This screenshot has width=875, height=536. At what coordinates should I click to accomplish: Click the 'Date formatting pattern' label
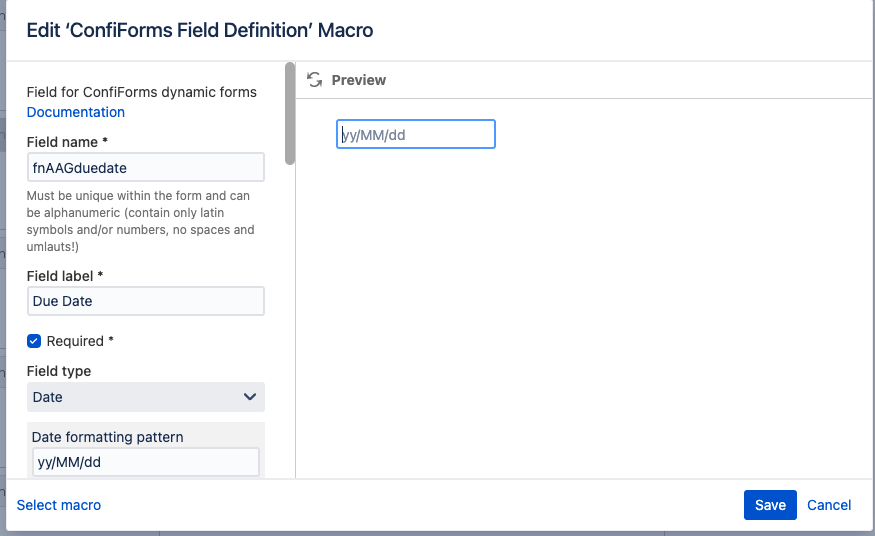pos(107,437)
